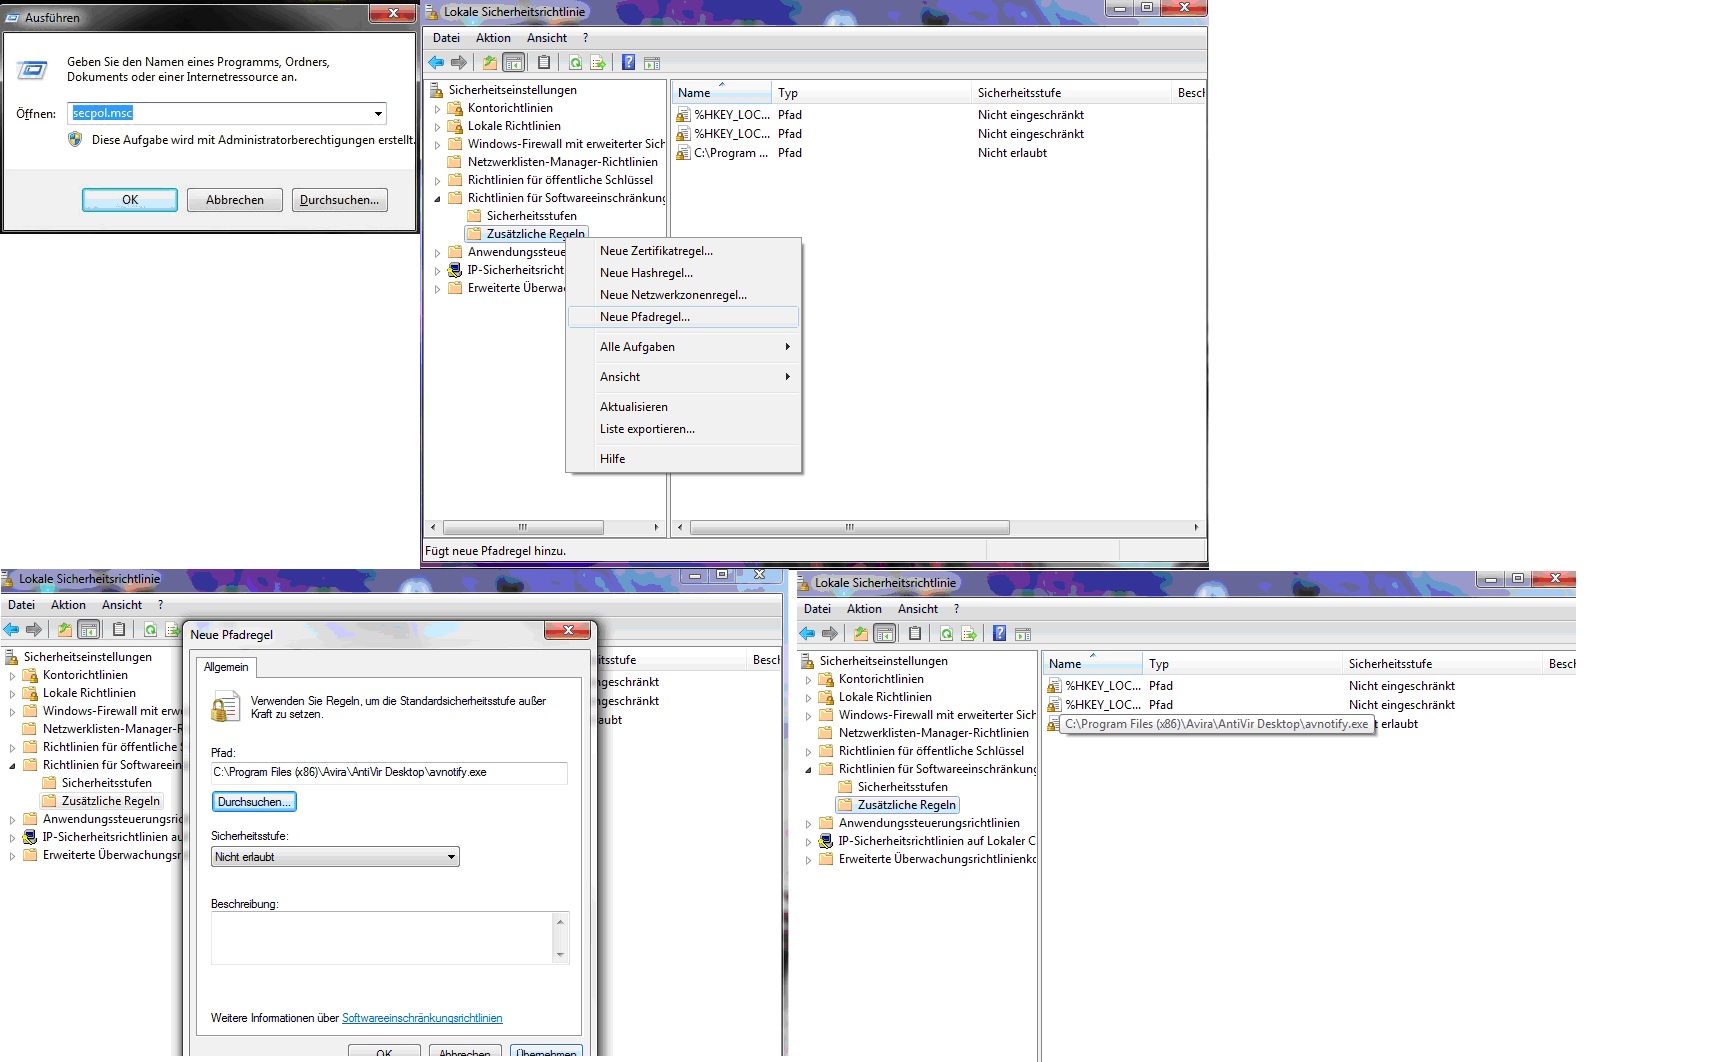Click the action pane icon in the context-menu window toolbar

[x=652, y=63]
